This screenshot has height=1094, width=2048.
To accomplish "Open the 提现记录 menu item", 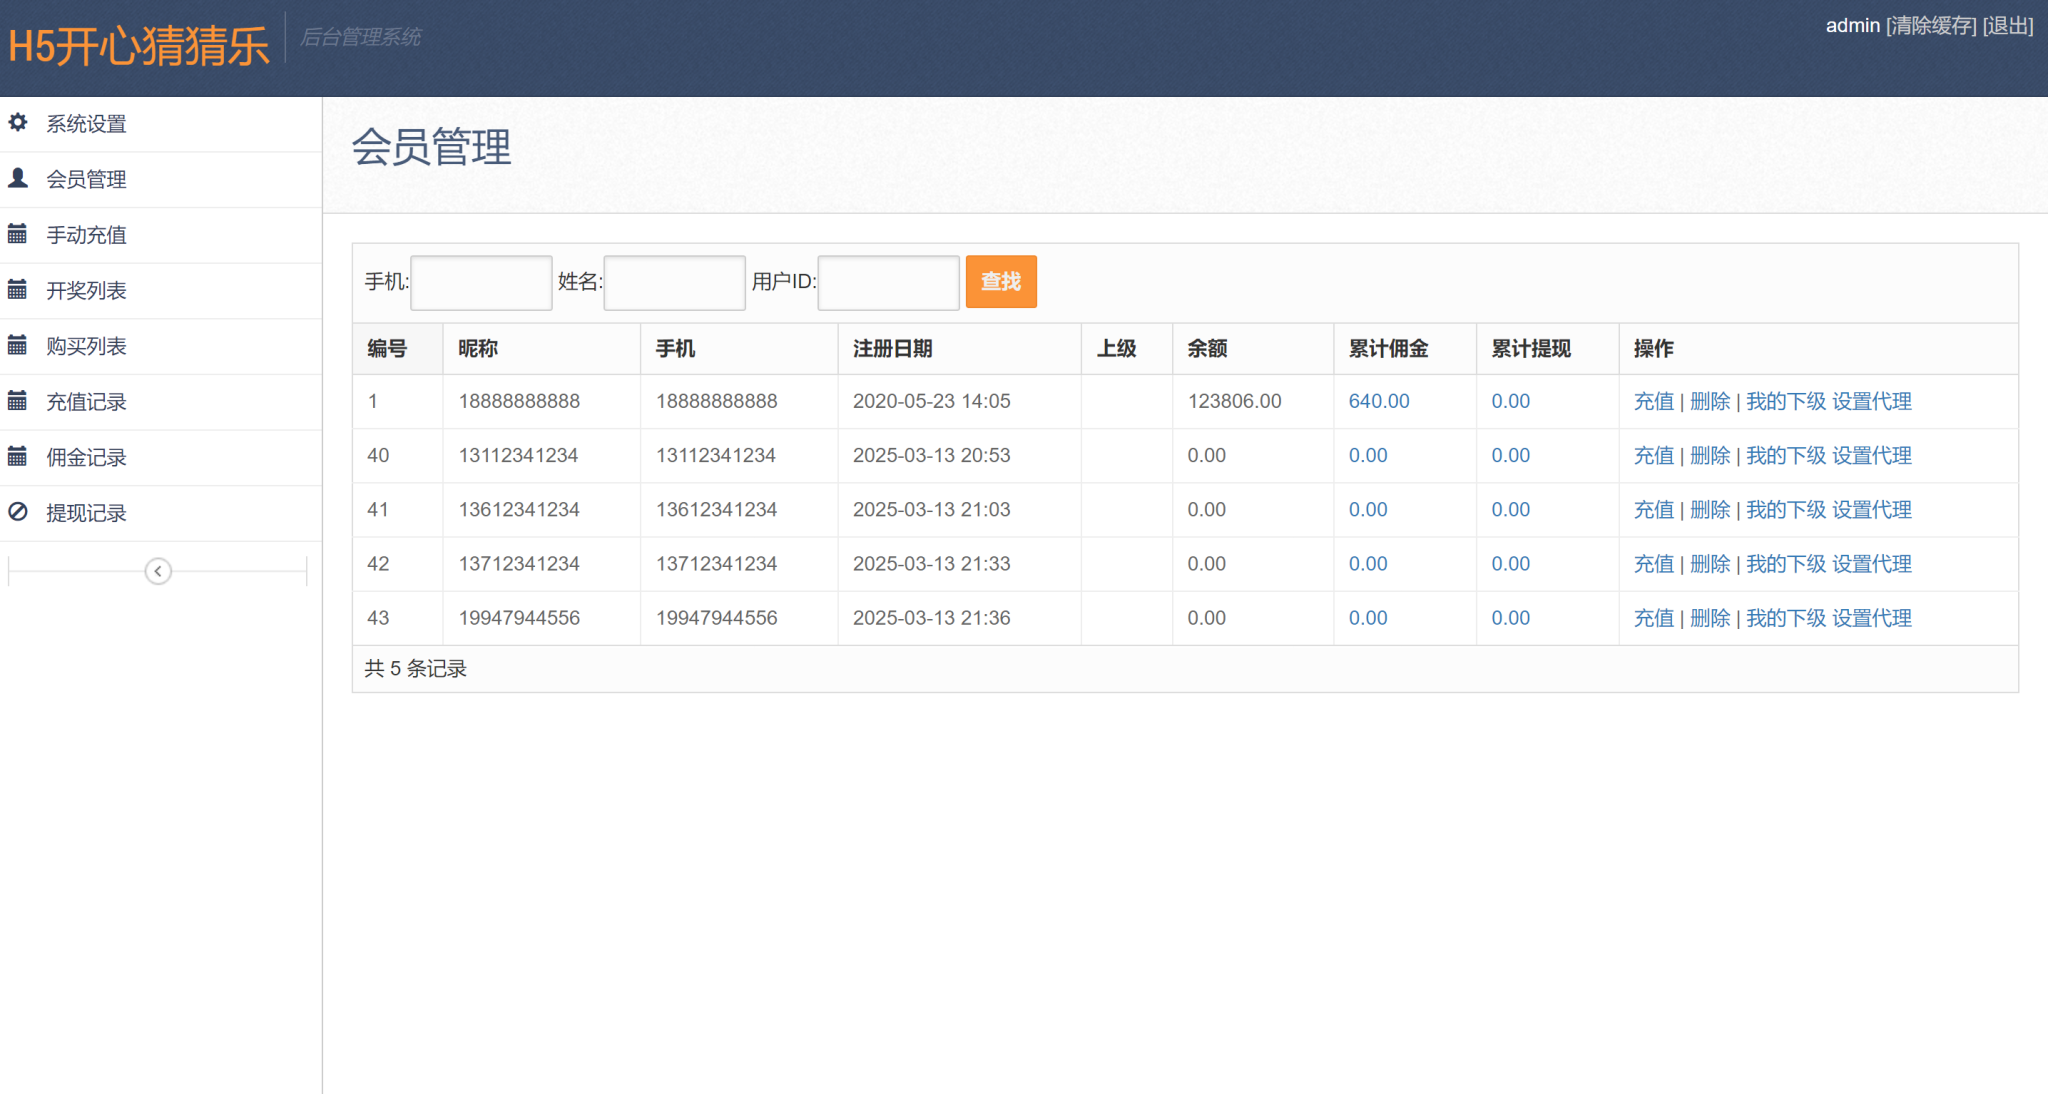I will click(86, 513).
